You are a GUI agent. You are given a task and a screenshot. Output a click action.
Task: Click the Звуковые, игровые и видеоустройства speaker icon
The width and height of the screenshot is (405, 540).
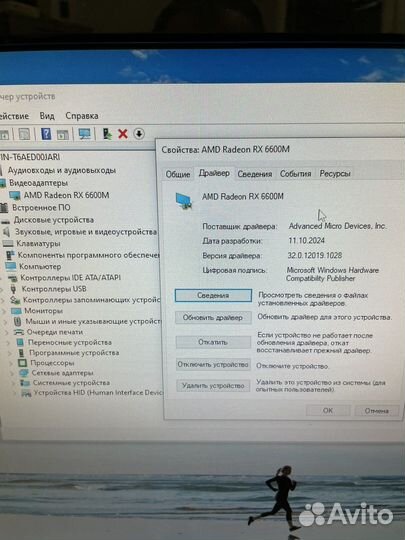(7, 232)
